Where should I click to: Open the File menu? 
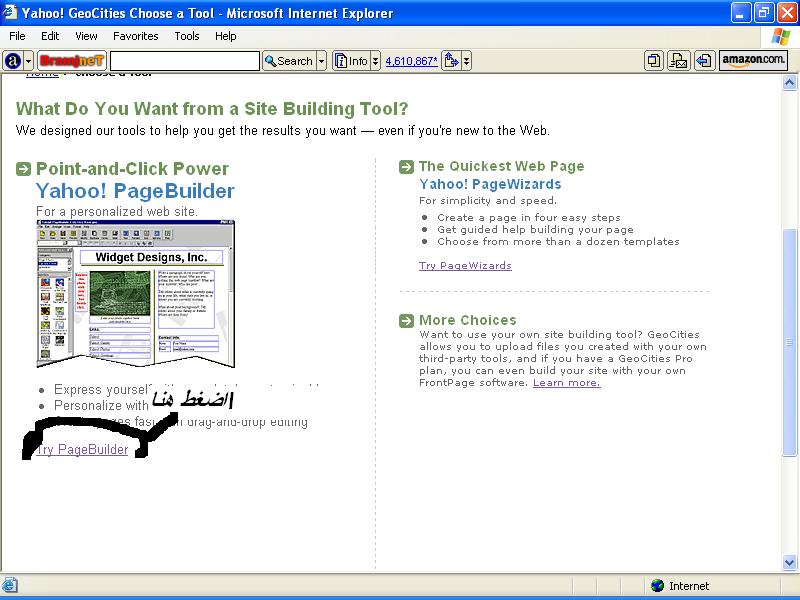pyautogui.click(x=17, y=36)
